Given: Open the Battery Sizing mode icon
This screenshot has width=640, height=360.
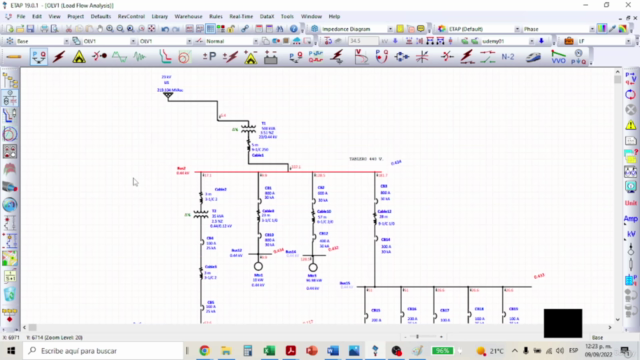Looking at the screenshot, I should pos(271,57).
